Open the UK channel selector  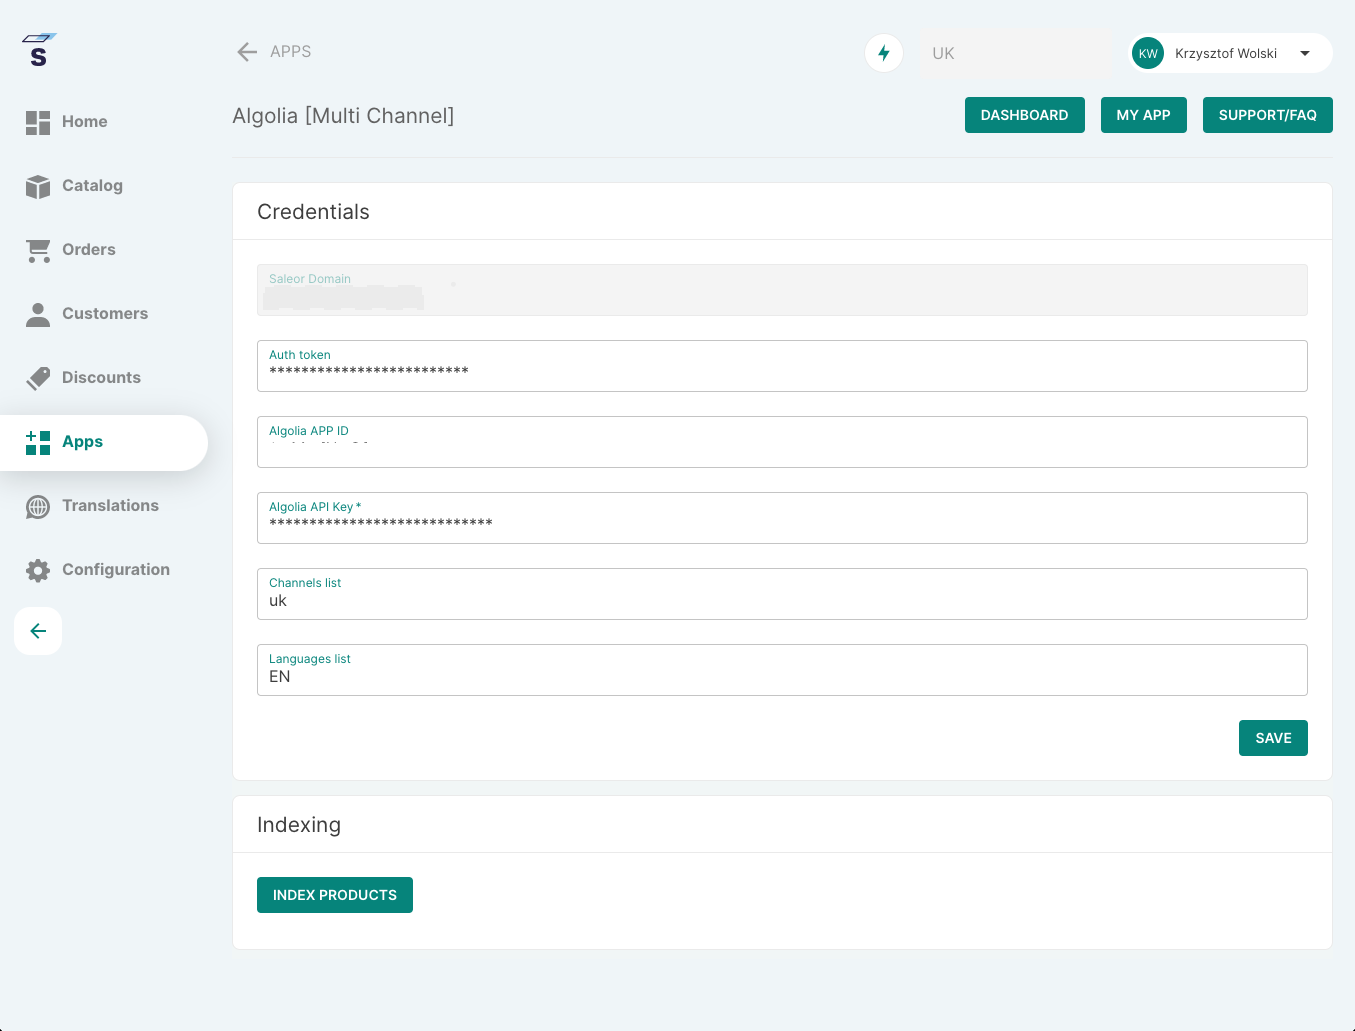pos(1015,53)
